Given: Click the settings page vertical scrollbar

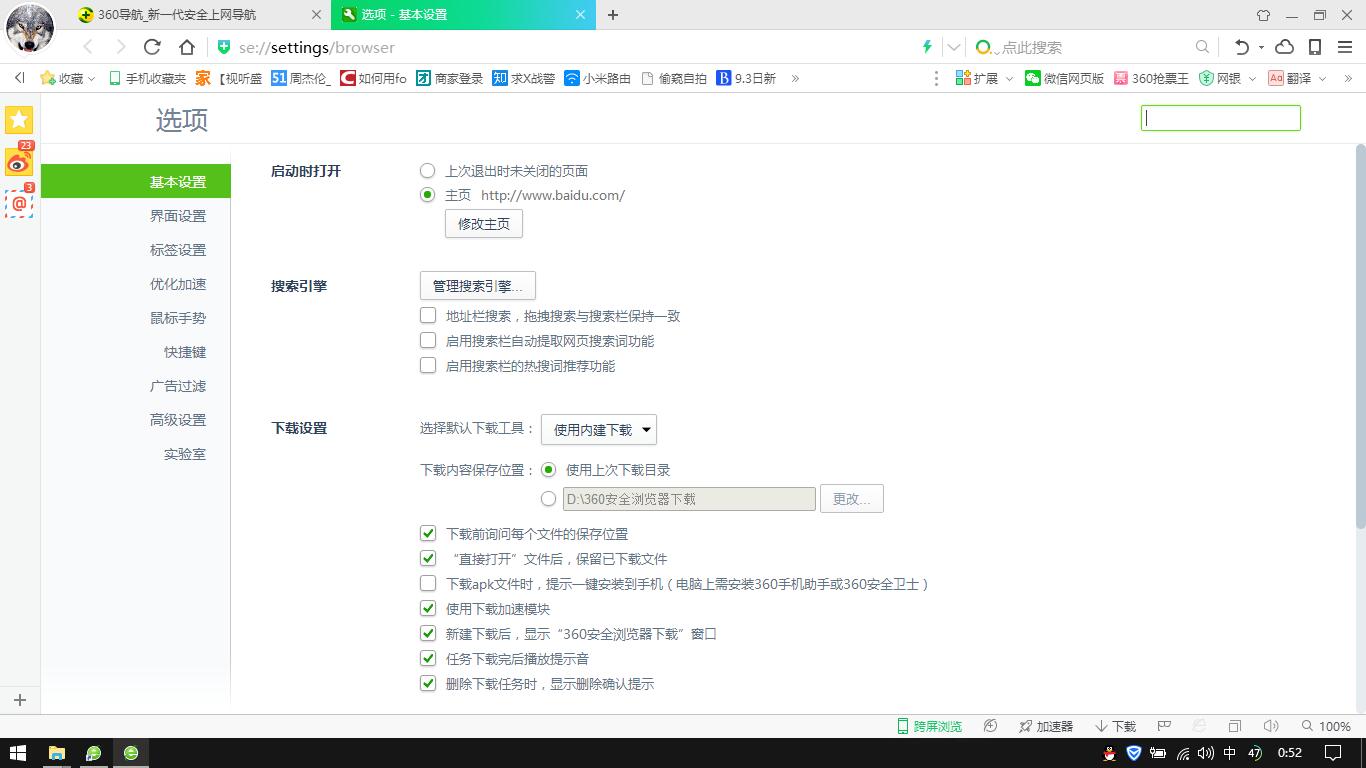Looking at the screenshot, I should pos(1360,336).
